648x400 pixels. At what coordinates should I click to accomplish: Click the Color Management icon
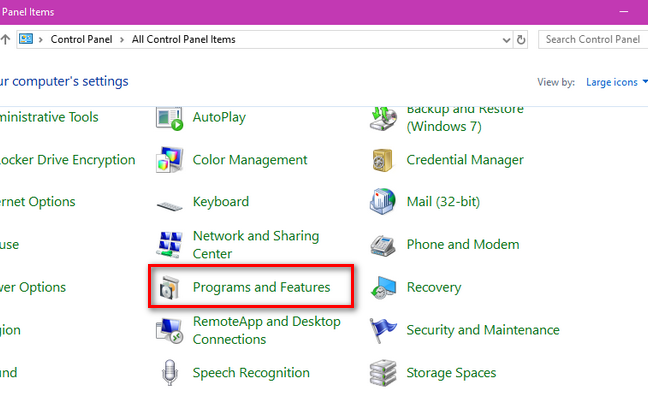(x=169, y=160)
